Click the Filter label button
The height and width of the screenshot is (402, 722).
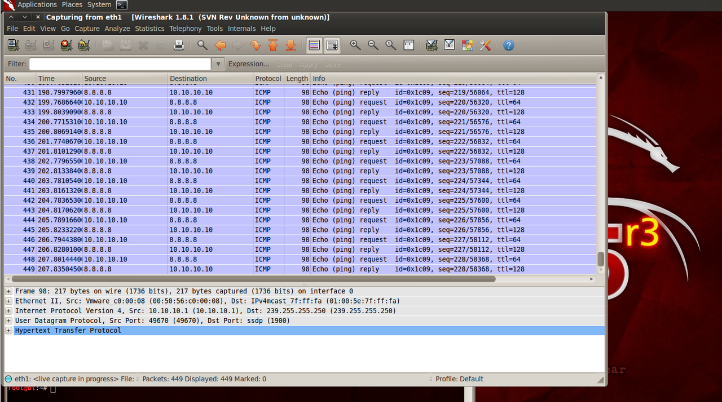(x=17, y=64)
